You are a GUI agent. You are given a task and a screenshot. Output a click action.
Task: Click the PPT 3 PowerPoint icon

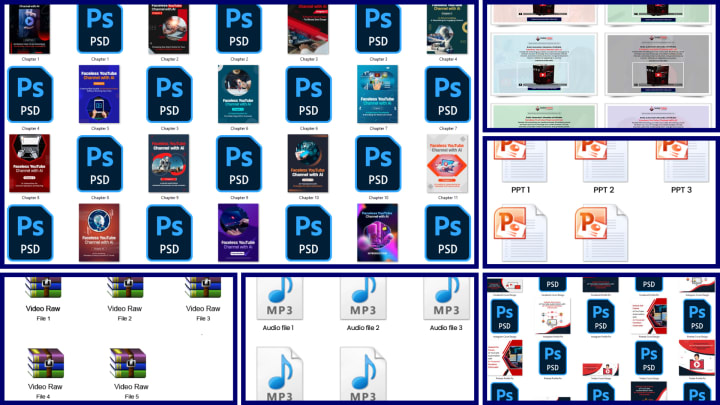point(682,162)
